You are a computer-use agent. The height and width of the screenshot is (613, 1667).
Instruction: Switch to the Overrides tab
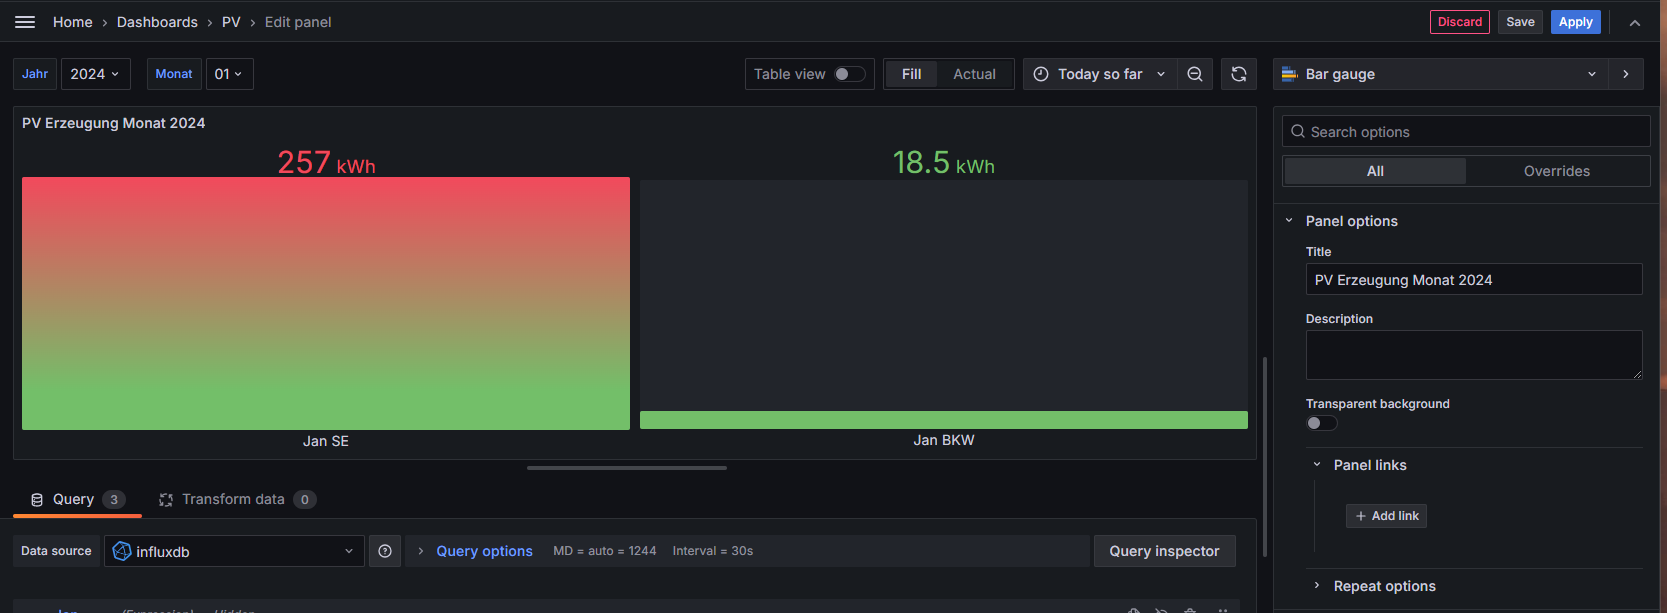(1557, 171)
